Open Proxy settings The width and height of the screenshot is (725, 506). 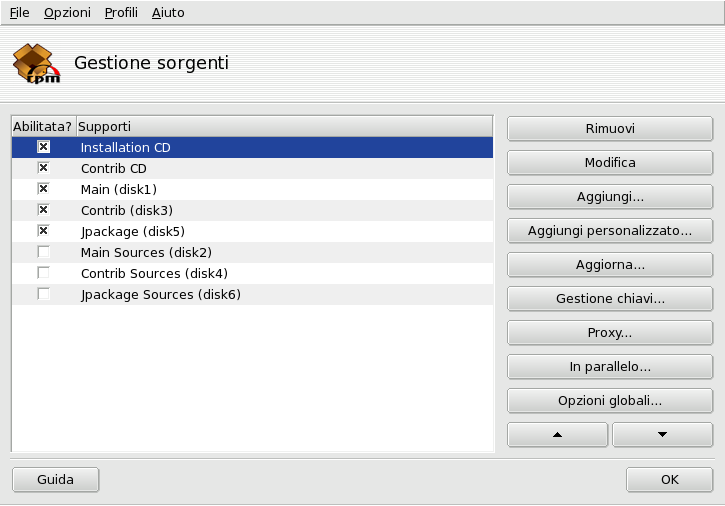[610, 333]
